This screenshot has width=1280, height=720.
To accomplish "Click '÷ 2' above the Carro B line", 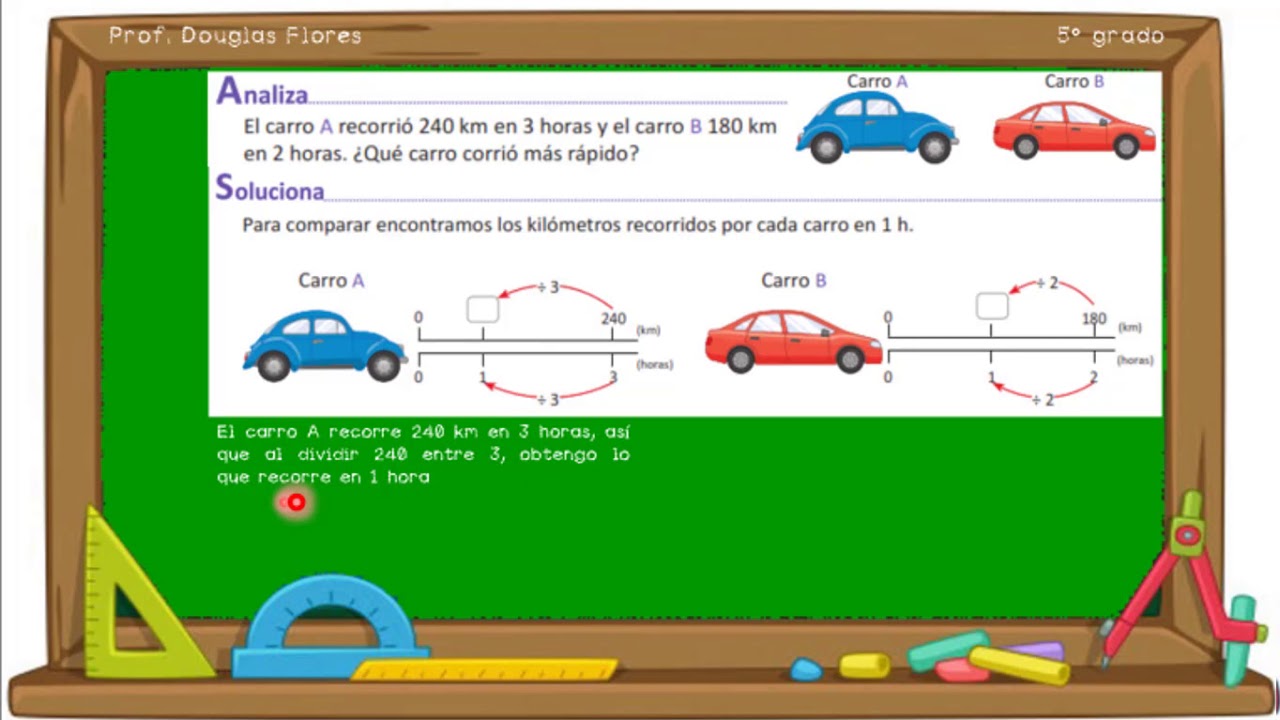I will click(x=1047, y=284).
